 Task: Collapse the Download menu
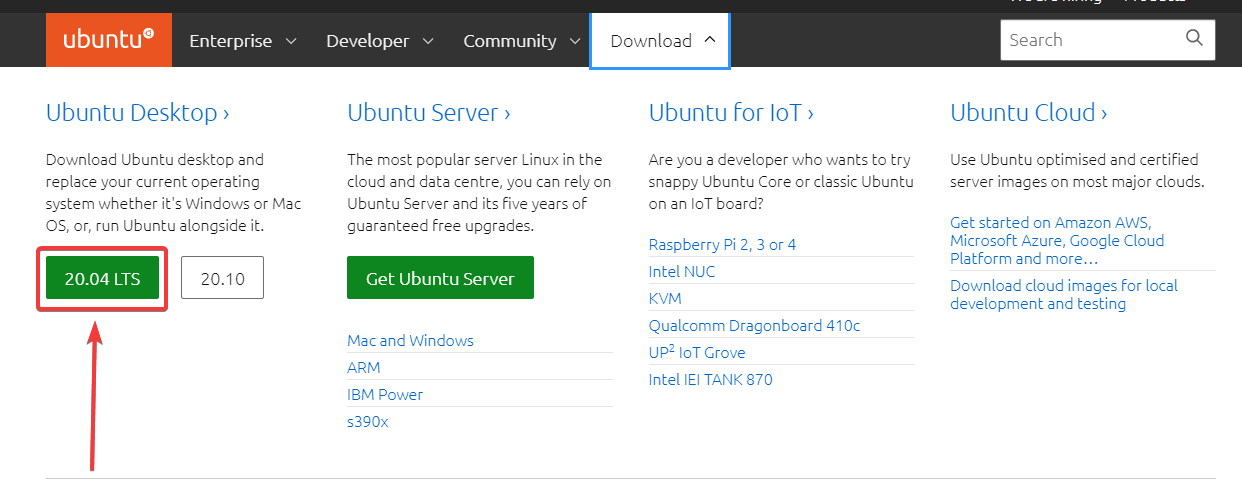coord(660,41)
